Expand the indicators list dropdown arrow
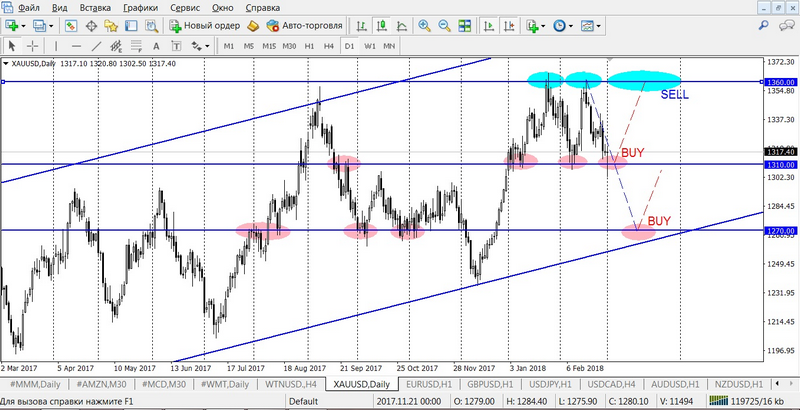The image size is (800, 410). pyautogui.click(x=545, y=26)
